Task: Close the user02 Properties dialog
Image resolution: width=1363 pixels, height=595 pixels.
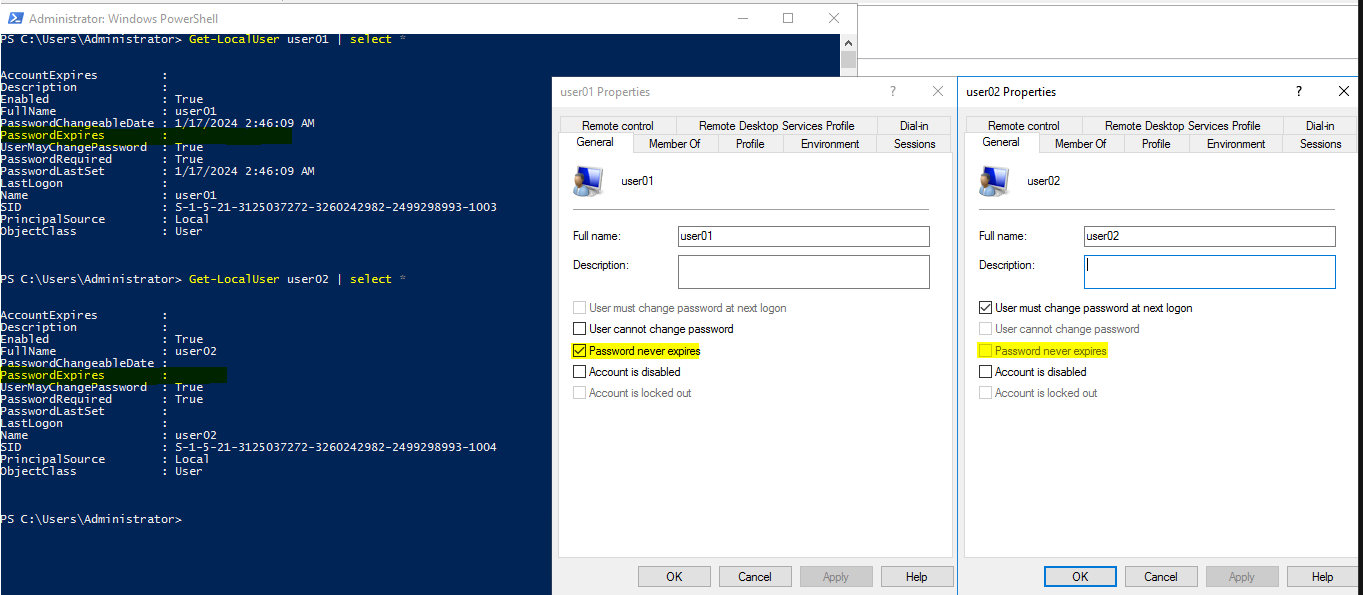Action: tap(1344, 91)
